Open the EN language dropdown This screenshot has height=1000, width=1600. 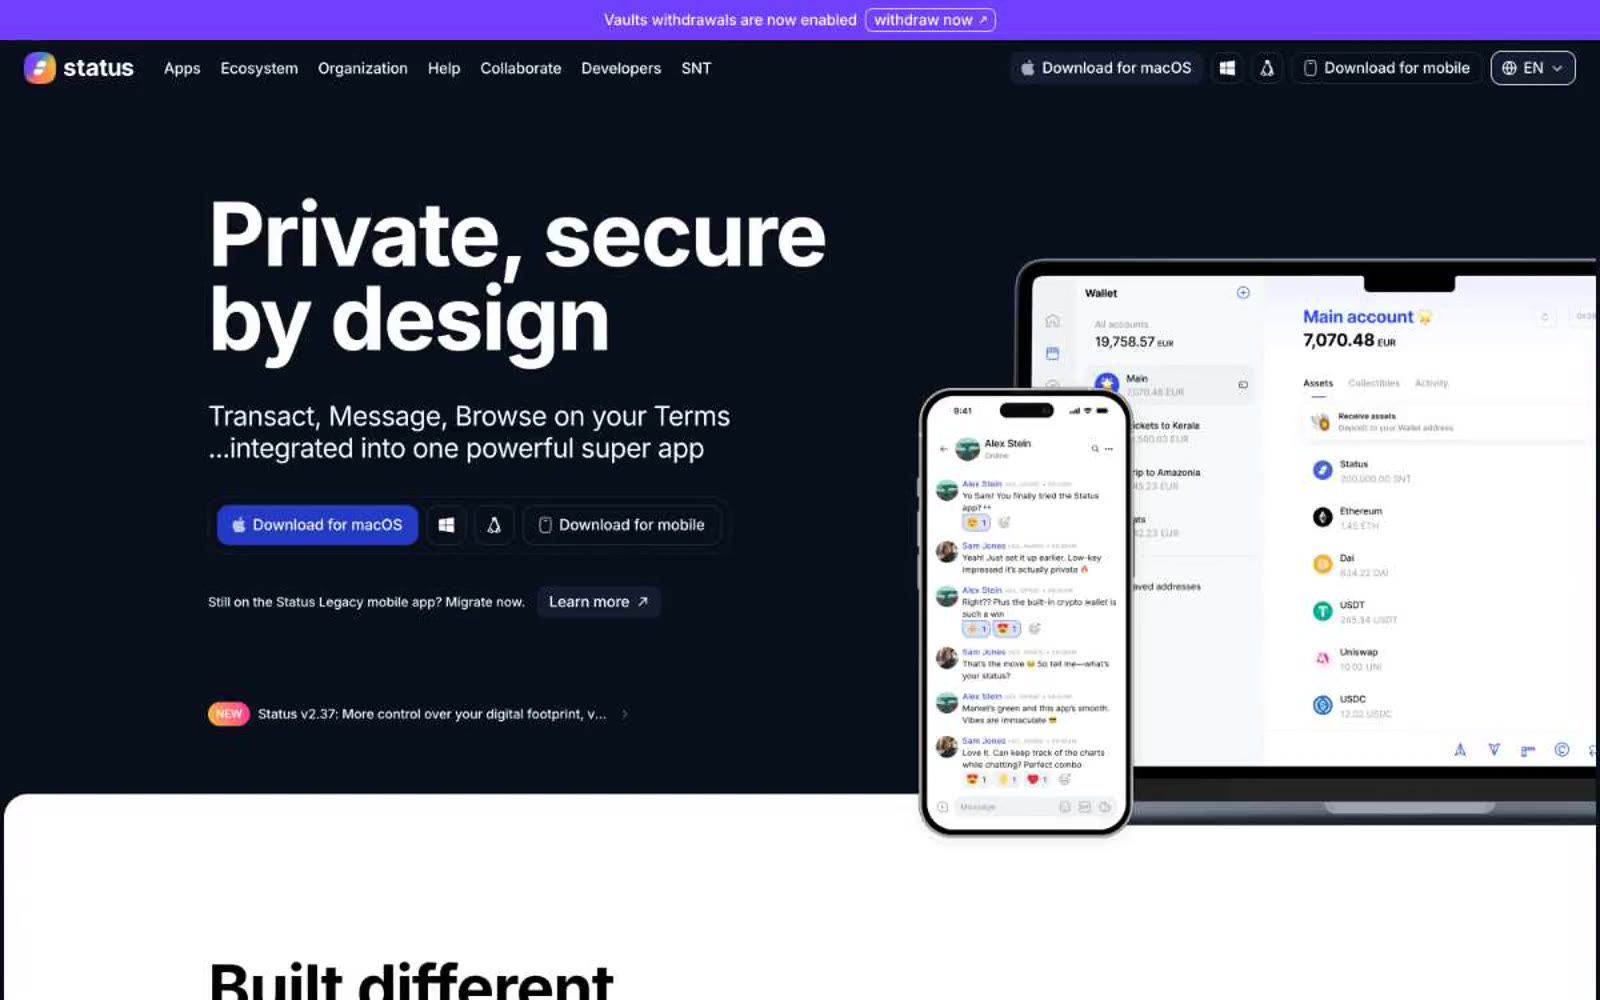pos(1533,68)
